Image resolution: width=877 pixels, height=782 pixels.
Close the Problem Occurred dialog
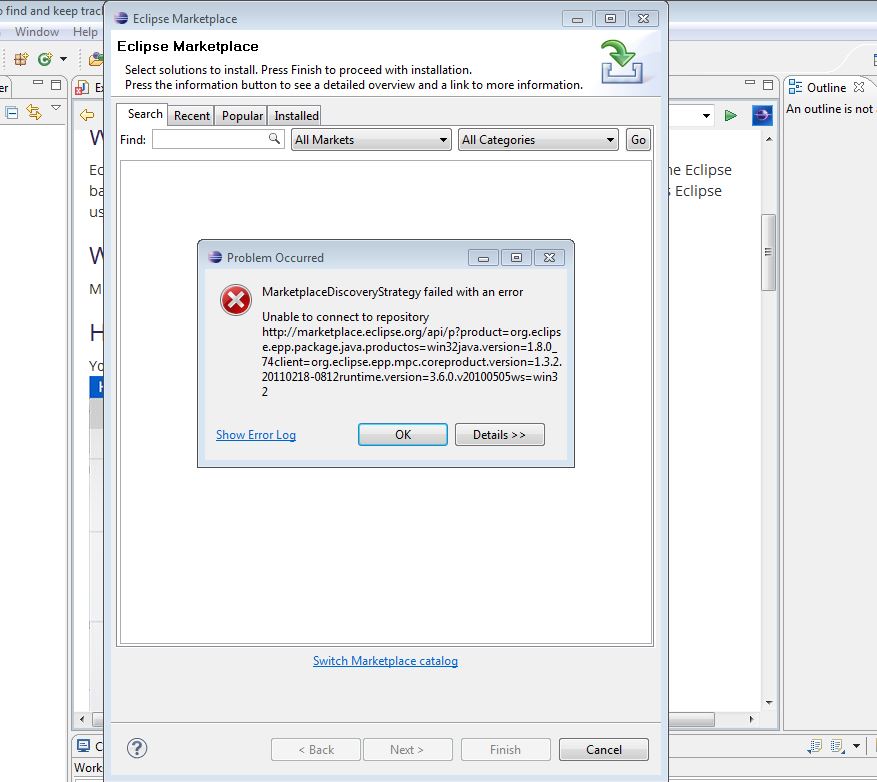pos(549,257)
